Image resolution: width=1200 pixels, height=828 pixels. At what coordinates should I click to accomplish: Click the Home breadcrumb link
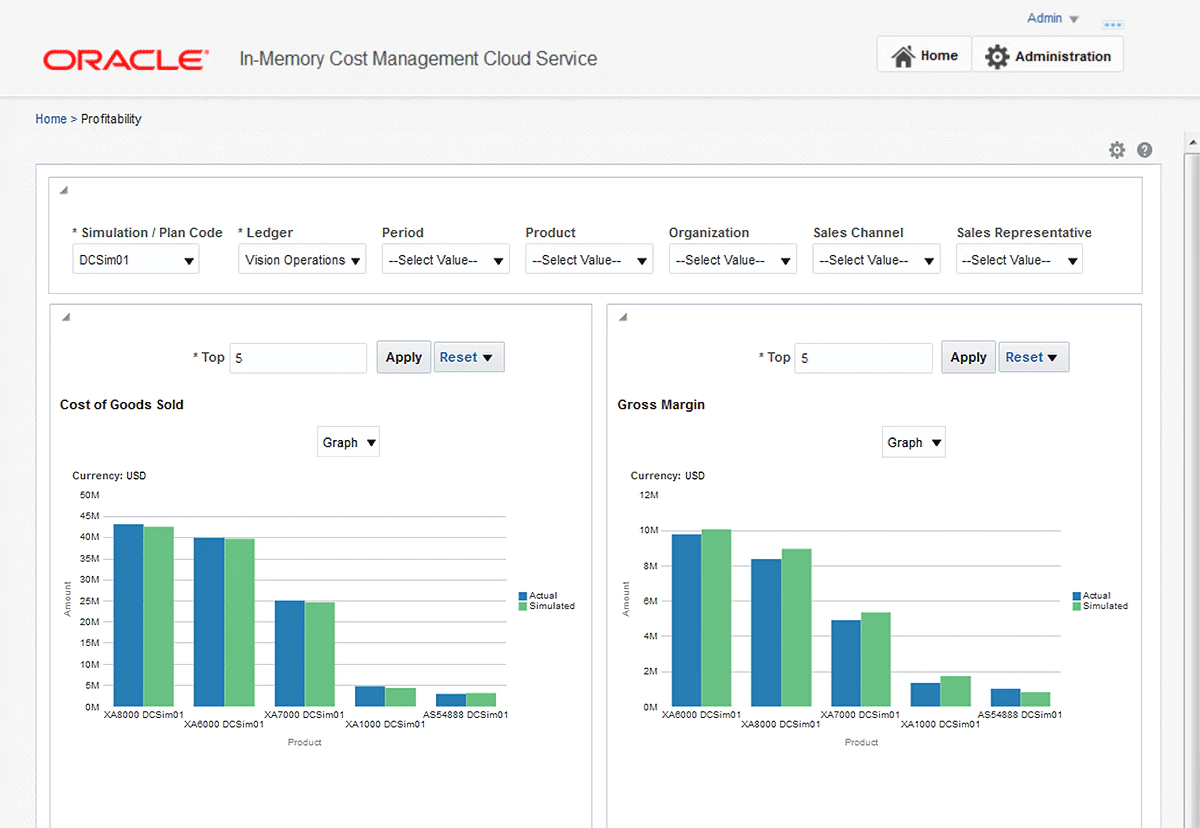[51, 119]
